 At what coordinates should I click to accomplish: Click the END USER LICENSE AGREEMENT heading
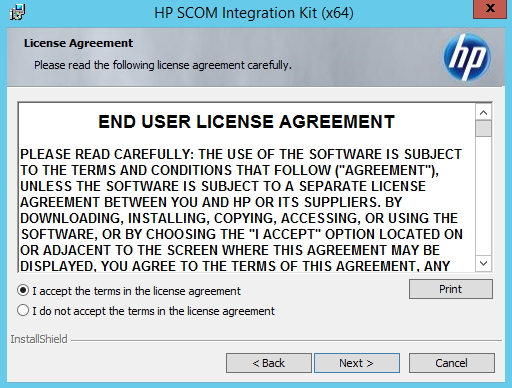pyautogui.click(x=247, y=122)
